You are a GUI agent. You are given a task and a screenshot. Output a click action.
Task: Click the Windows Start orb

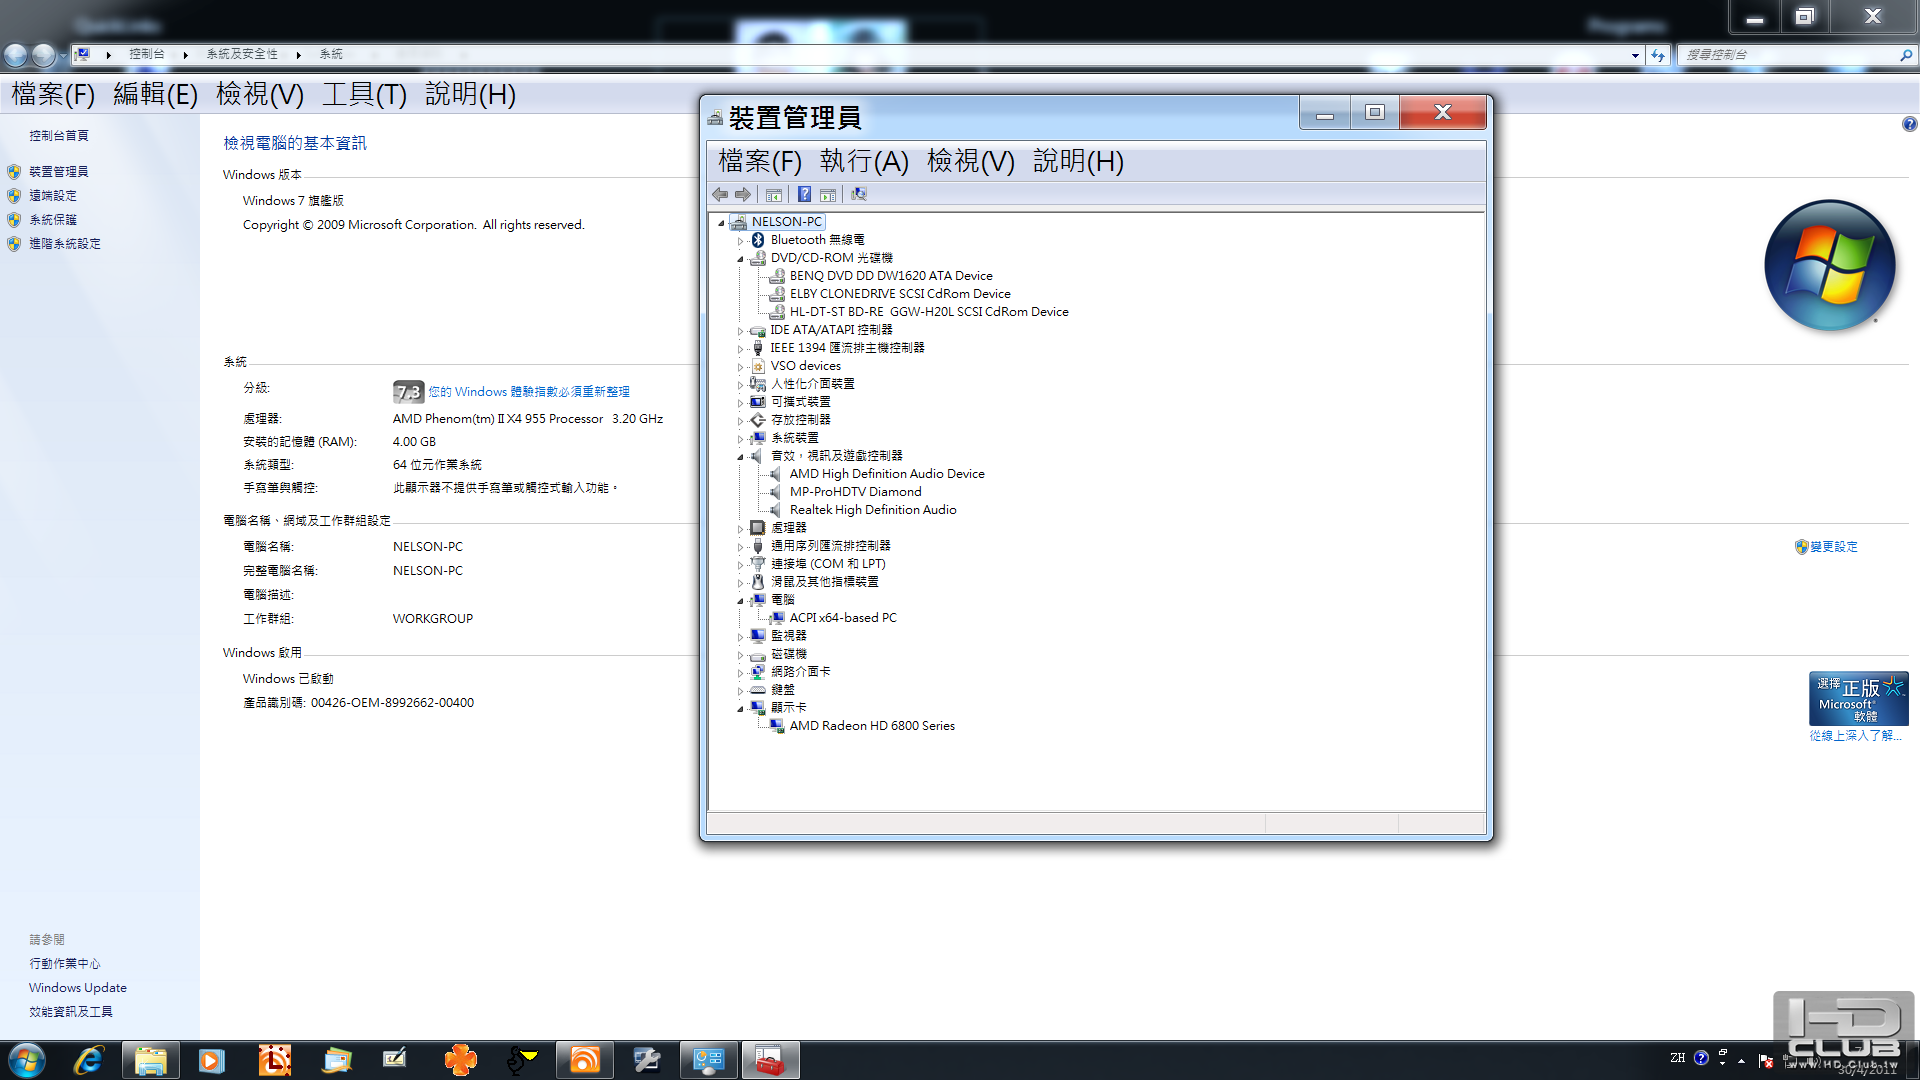tap(27, 1060)
